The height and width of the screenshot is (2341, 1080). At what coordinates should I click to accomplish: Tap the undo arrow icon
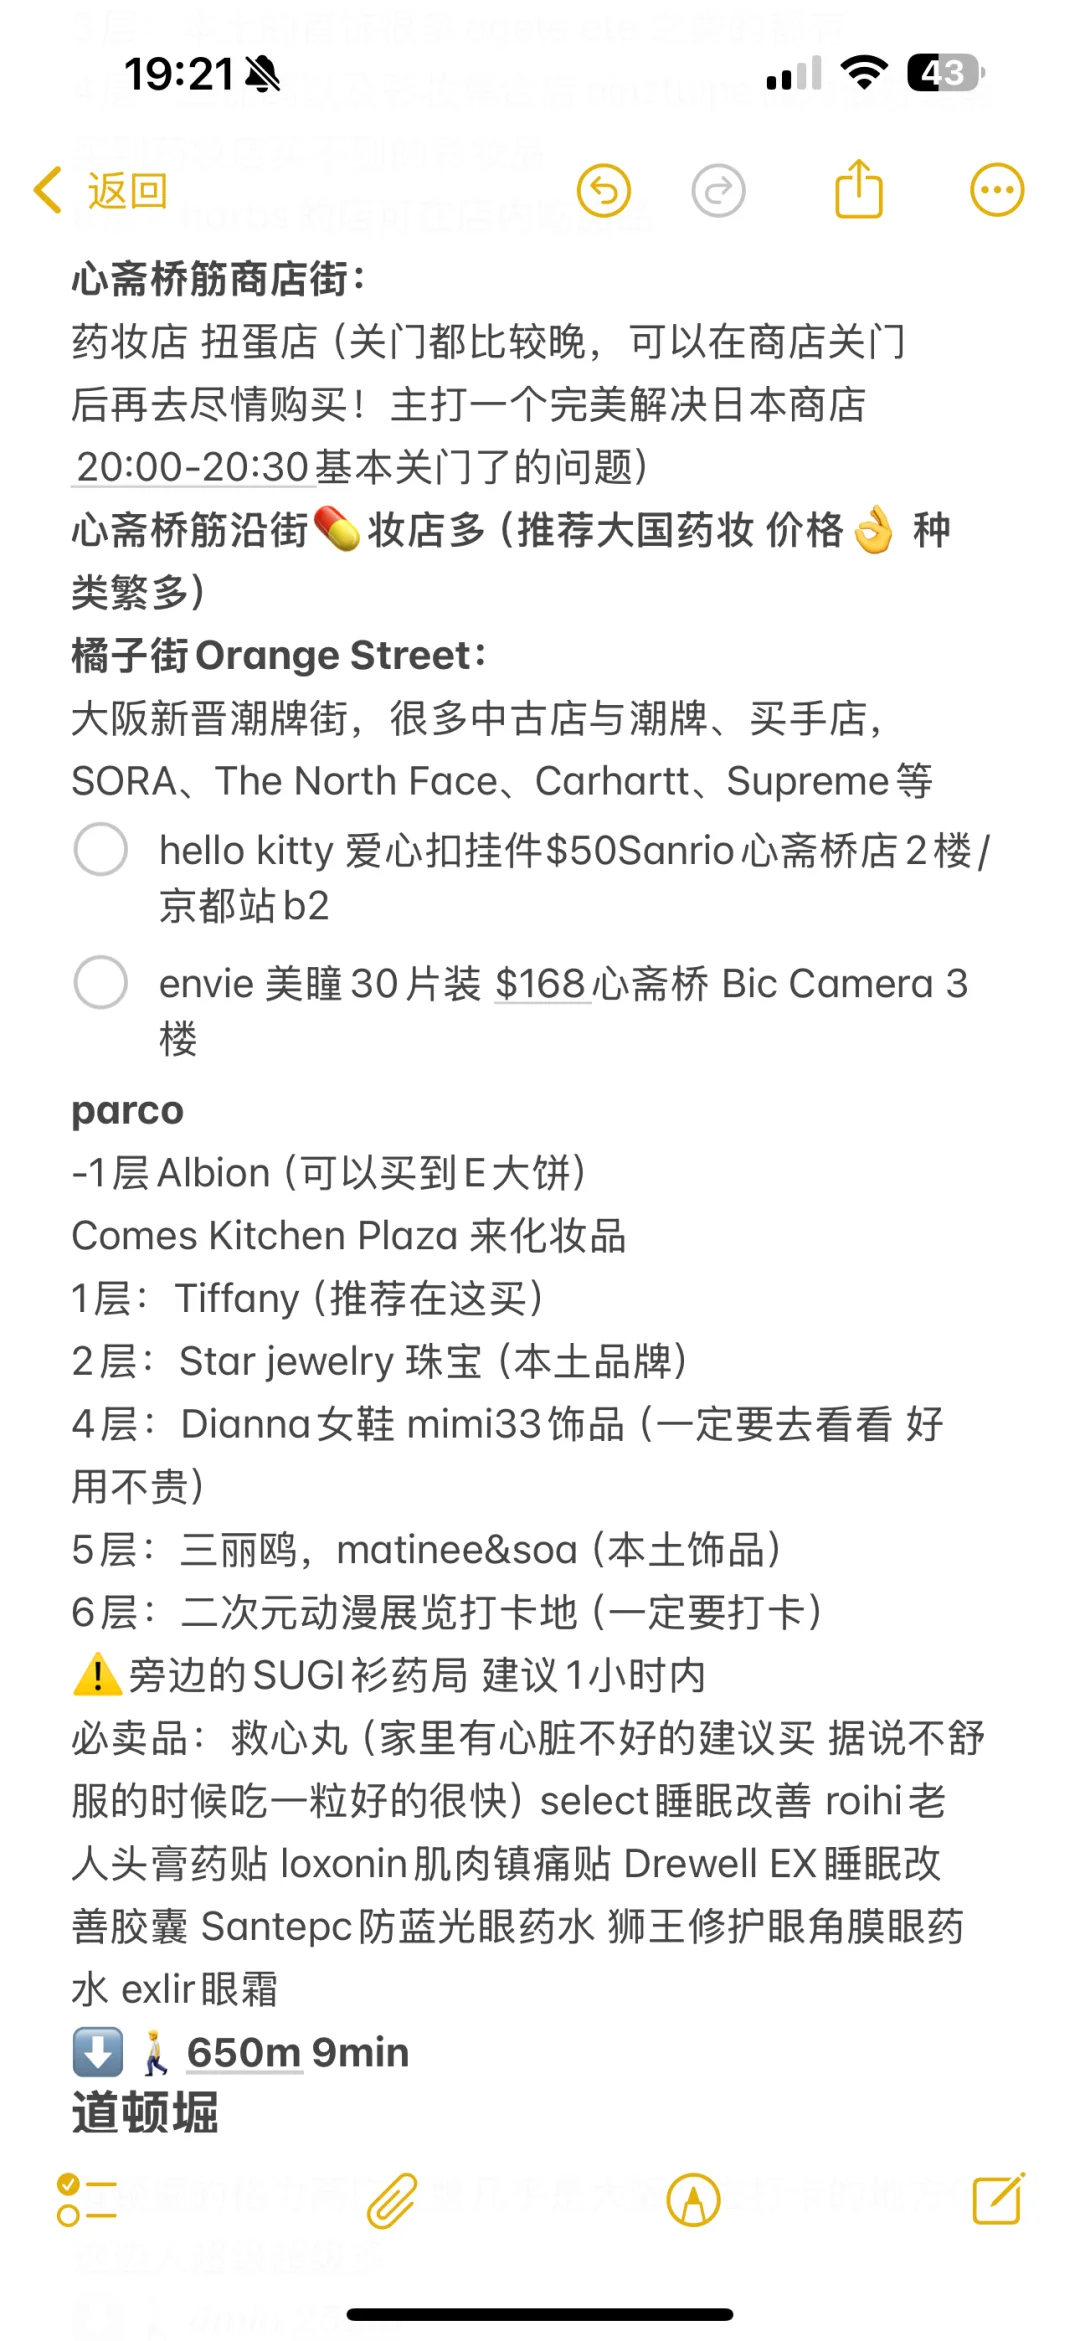(x=604, y=190)
